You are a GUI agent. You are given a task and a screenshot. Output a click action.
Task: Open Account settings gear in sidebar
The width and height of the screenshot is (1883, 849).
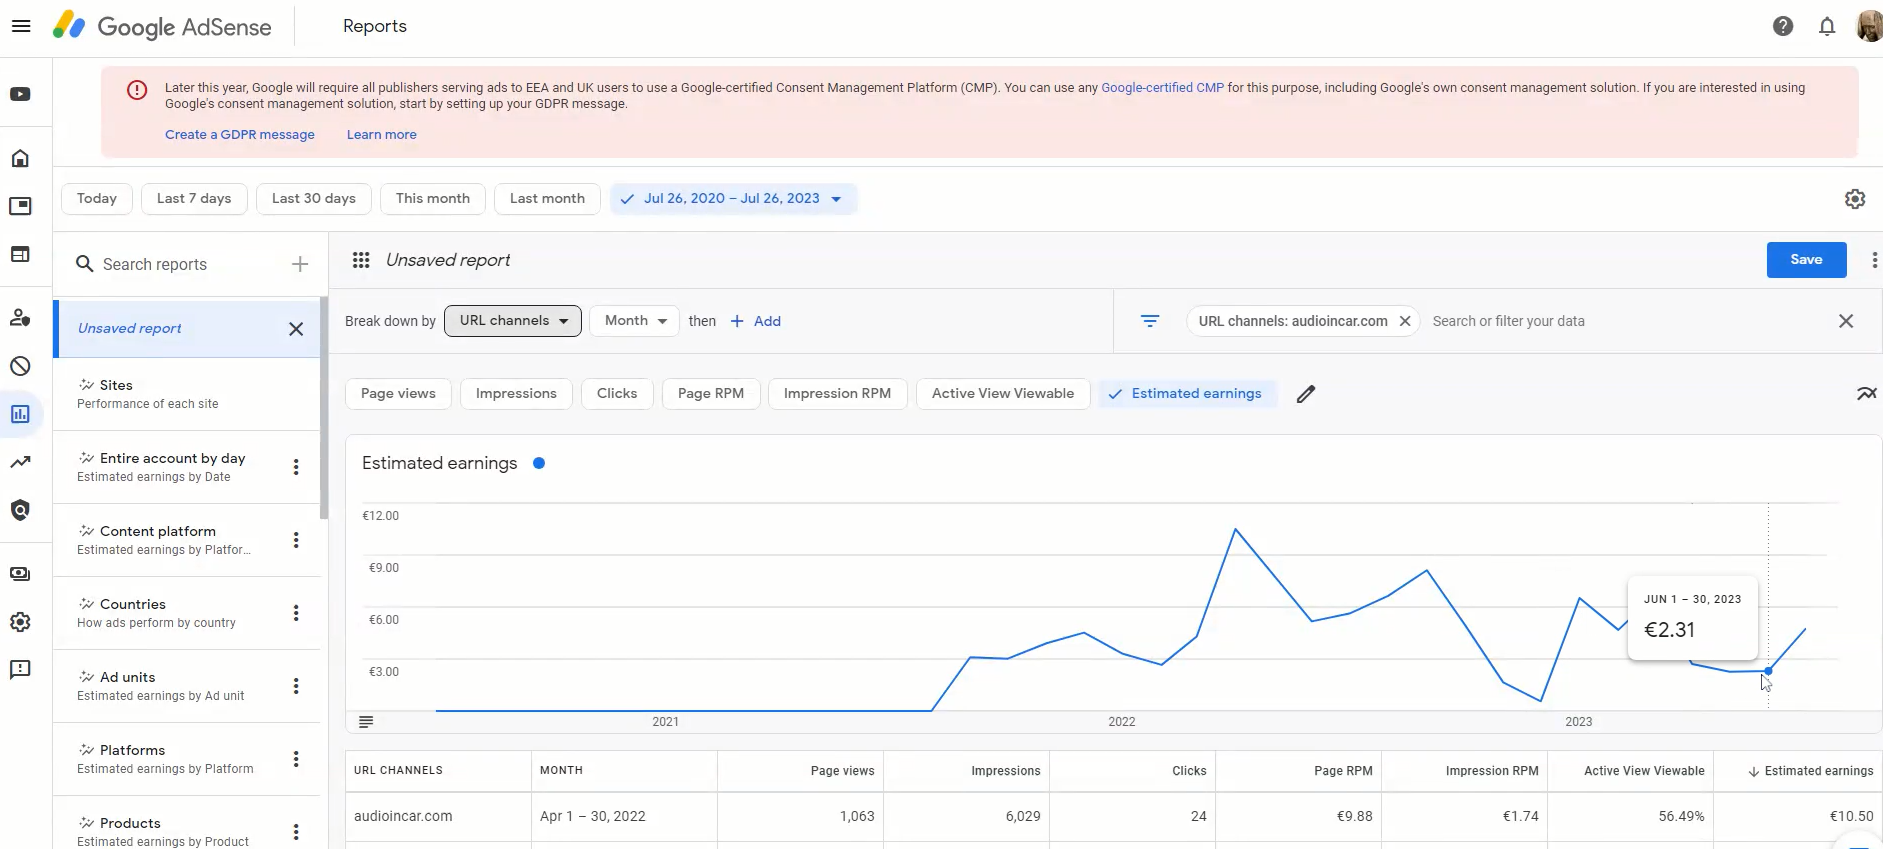pyautogui.click(x=20, y=622)
